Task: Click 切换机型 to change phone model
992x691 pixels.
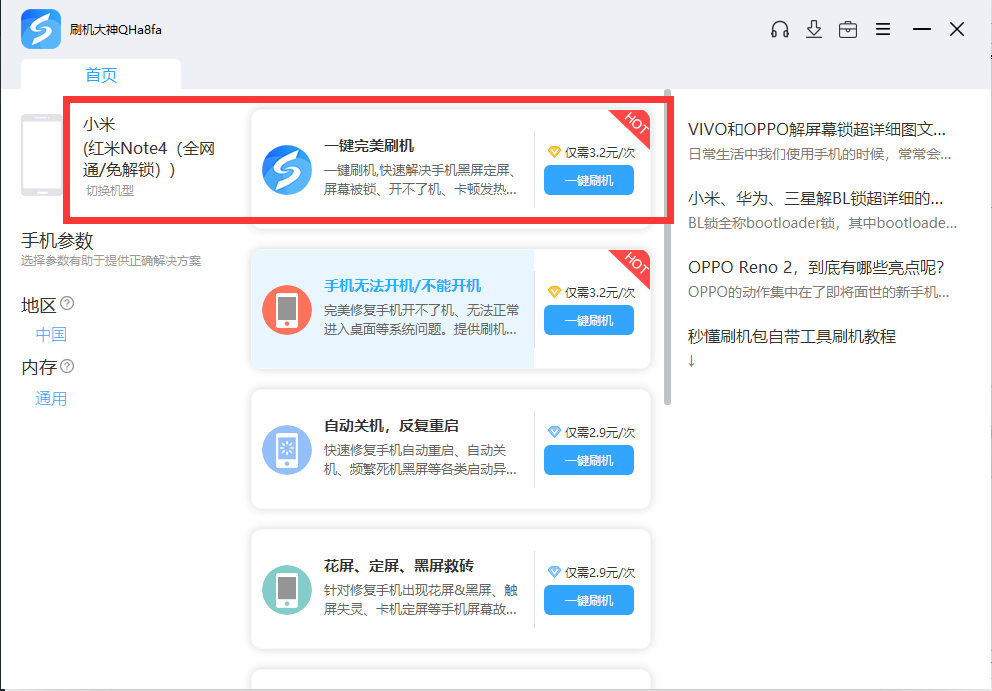Action: pos(110,190)
